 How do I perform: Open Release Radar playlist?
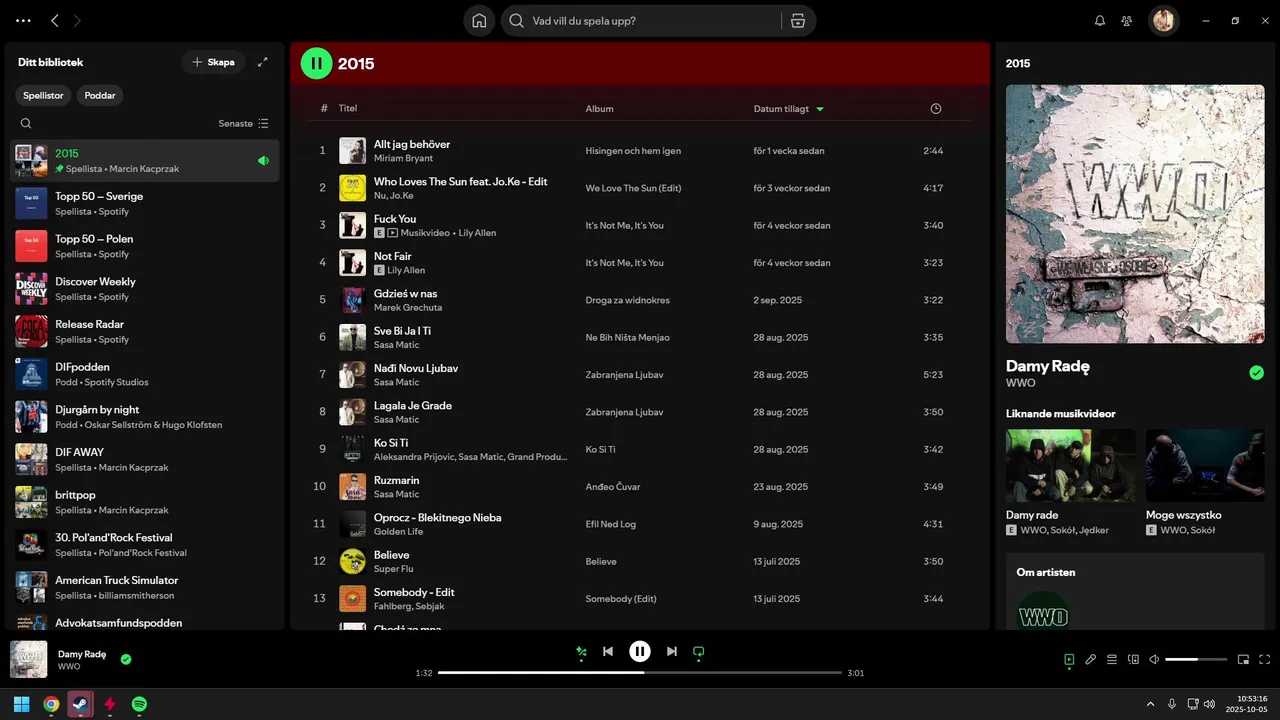[x=145, y=331]
